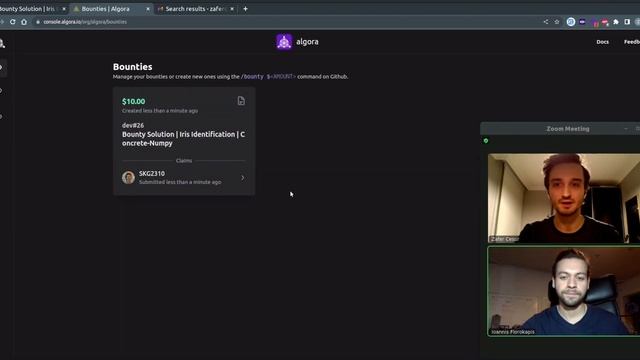
Task: Click 'Submitted less than a minute ago' text
Action: click(180, 182)
